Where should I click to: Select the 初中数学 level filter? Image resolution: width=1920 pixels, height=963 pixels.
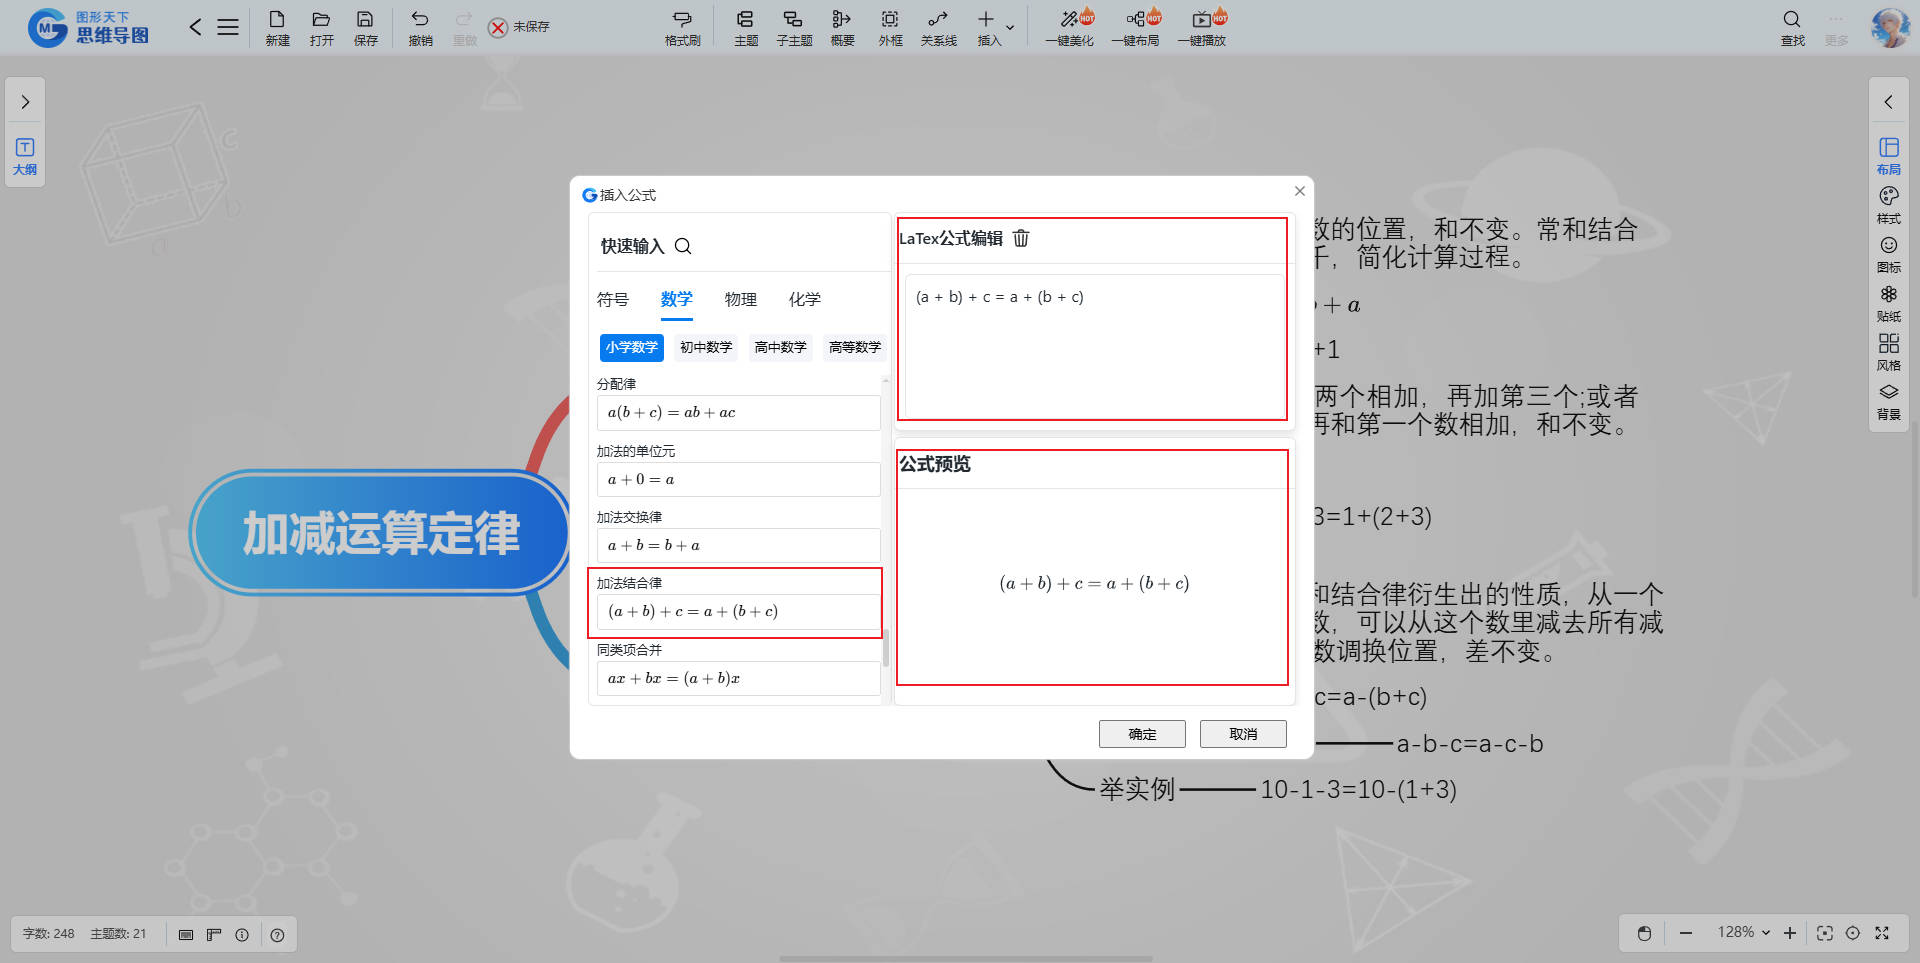click(x=706, y=347)
